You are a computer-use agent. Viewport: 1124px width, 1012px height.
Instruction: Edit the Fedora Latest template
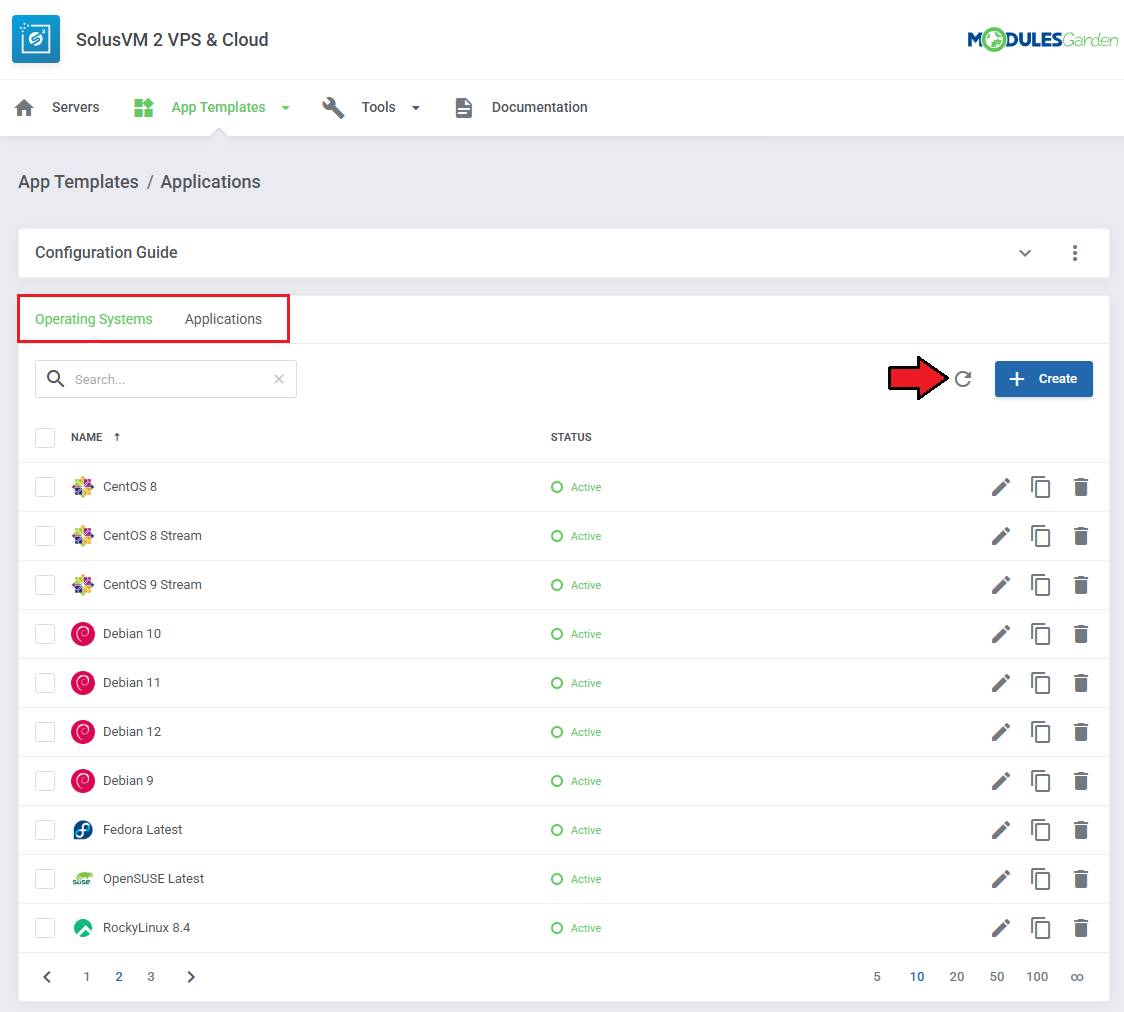pyautogui.click(x=1001, y=830)
